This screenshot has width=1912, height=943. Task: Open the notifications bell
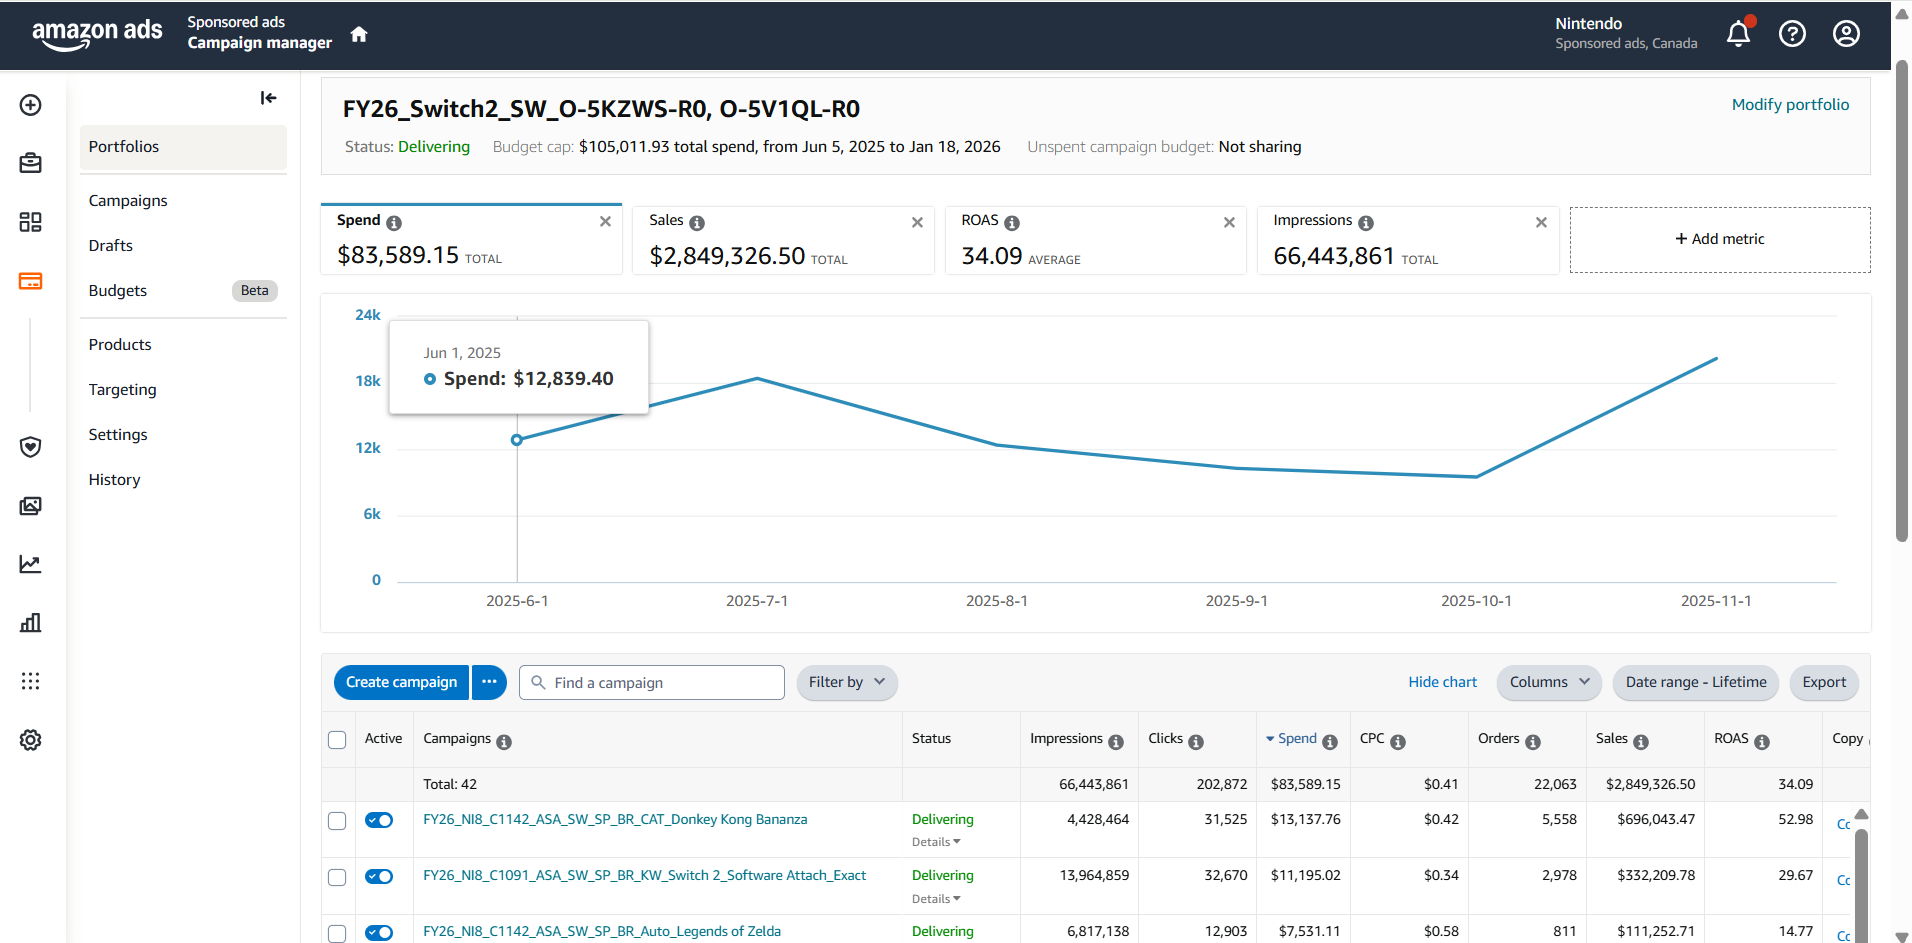(1738, 34)
